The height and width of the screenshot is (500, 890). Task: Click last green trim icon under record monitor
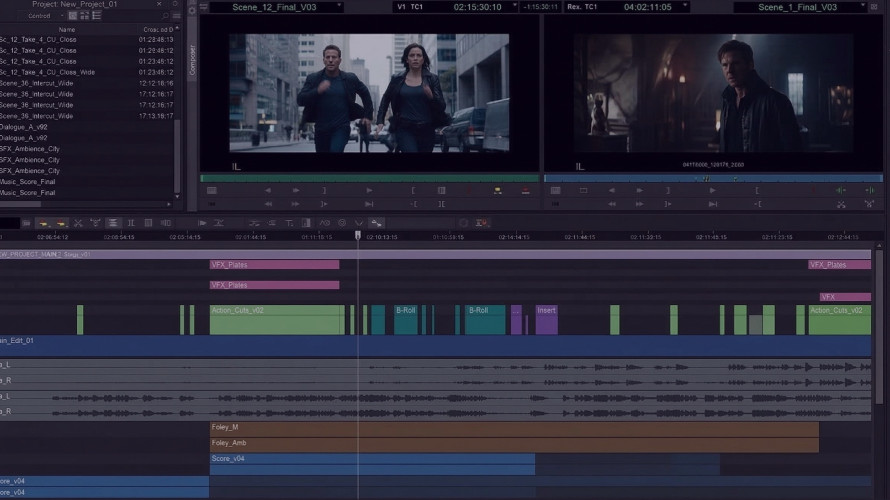click(x=869, y=191)
